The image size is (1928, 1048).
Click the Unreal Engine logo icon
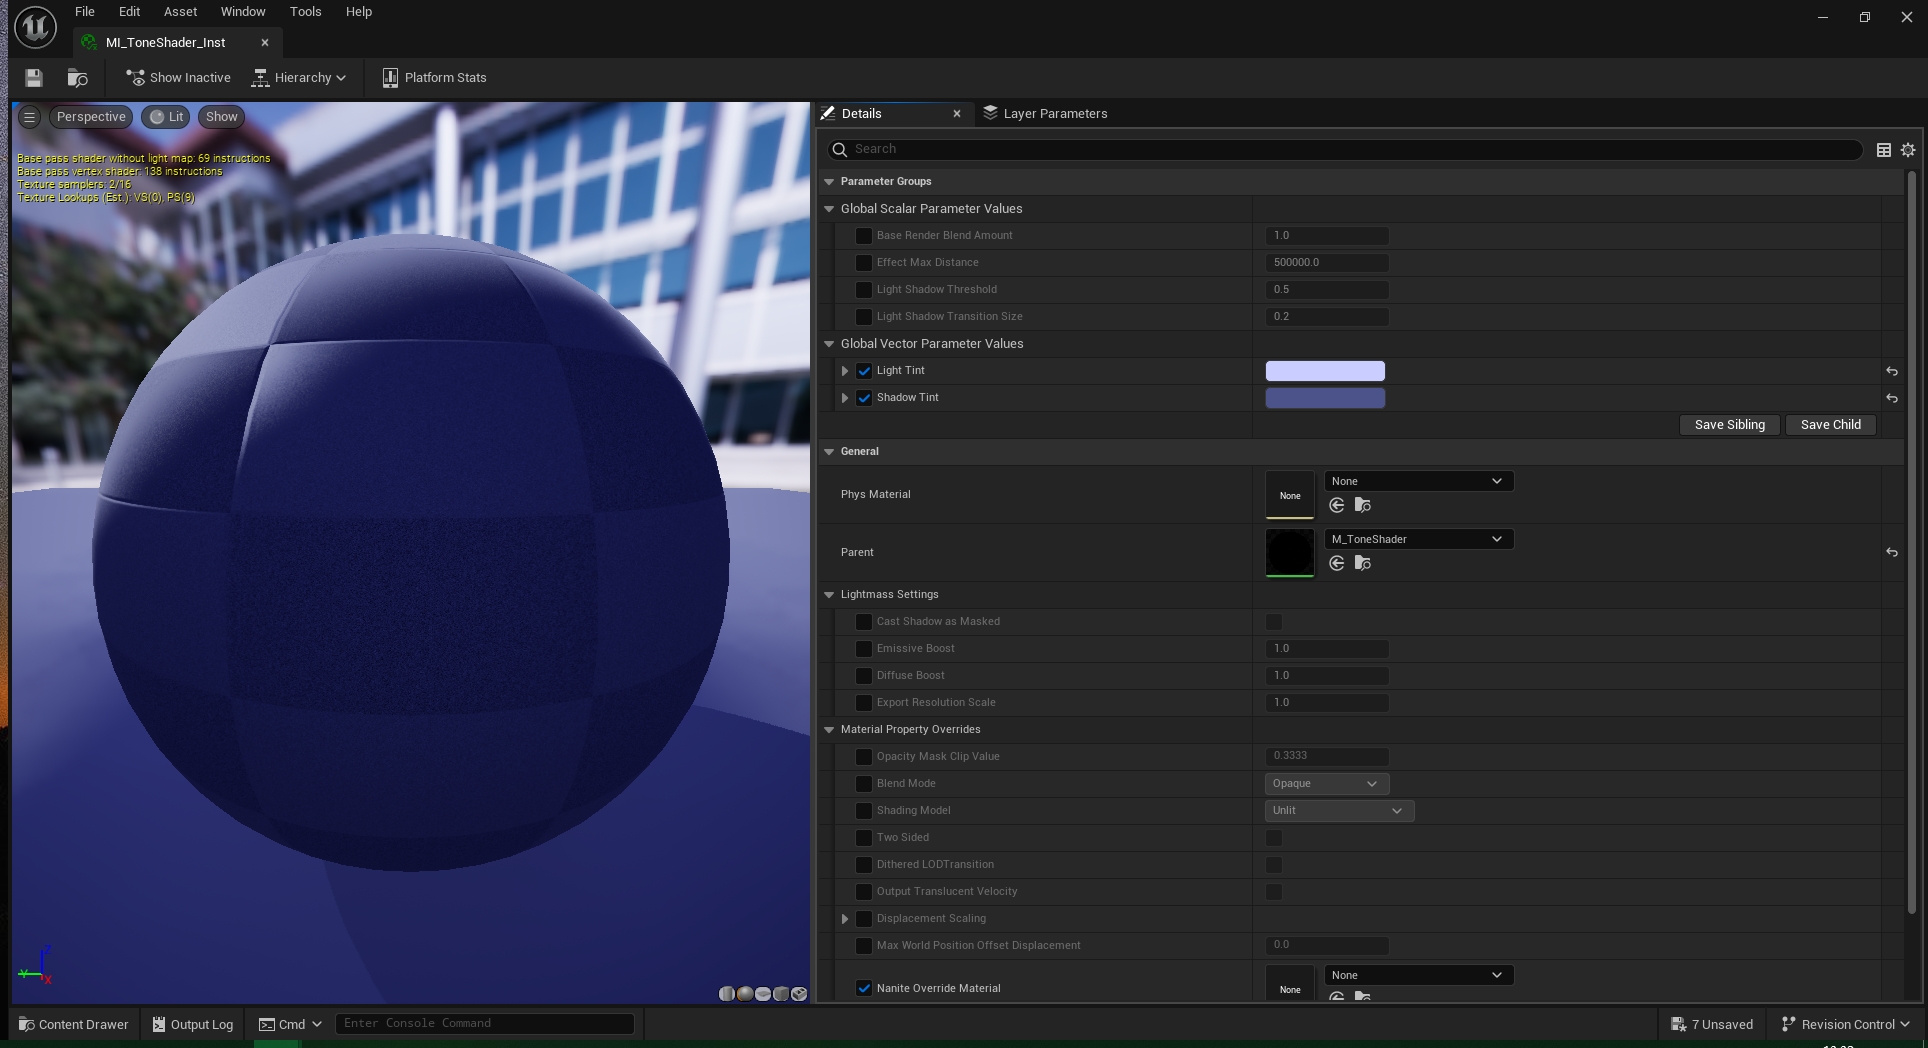(x=35, y=27)
